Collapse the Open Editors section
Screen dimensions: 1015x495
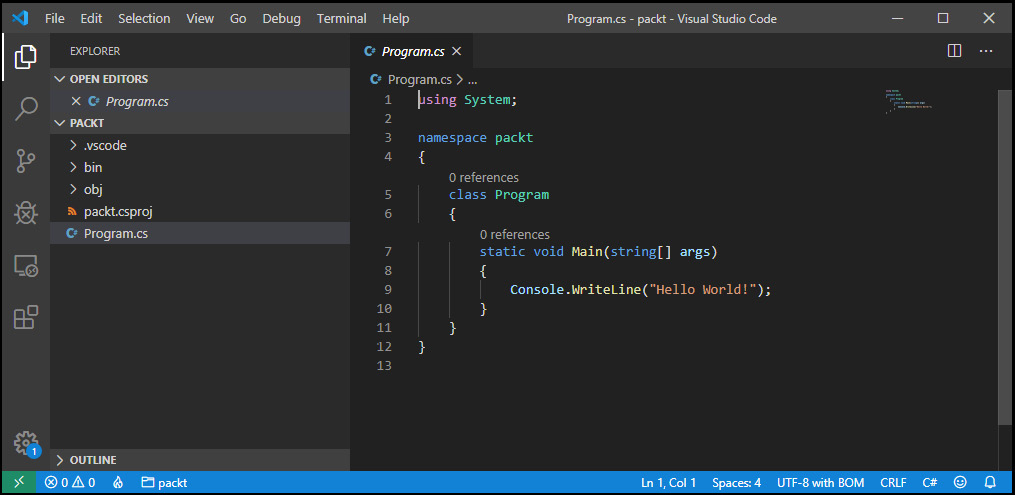click(x=60, y=79)
